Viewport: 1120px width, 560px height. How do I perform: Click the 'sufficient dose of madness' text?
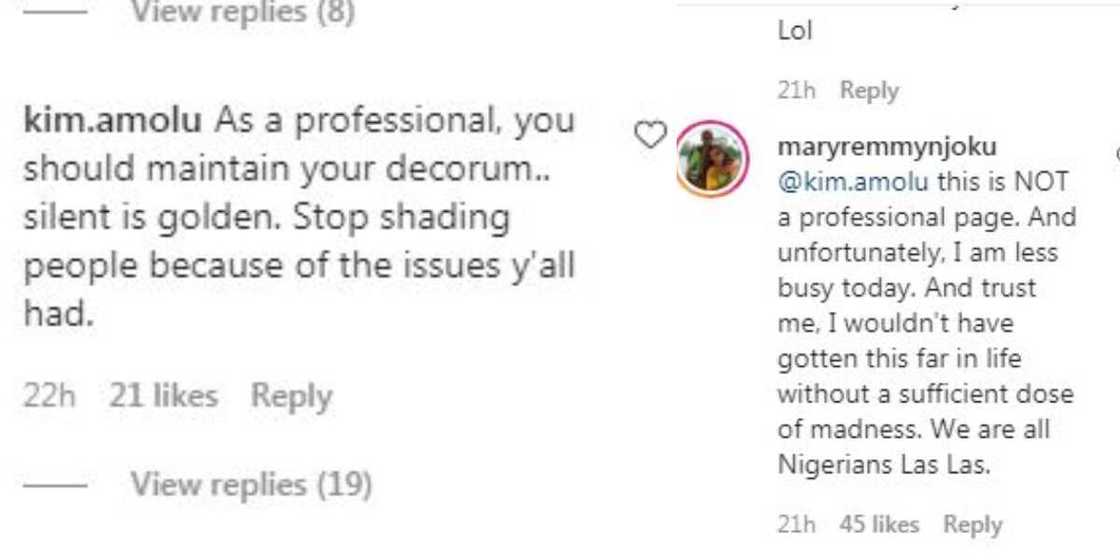coord(924,393)
